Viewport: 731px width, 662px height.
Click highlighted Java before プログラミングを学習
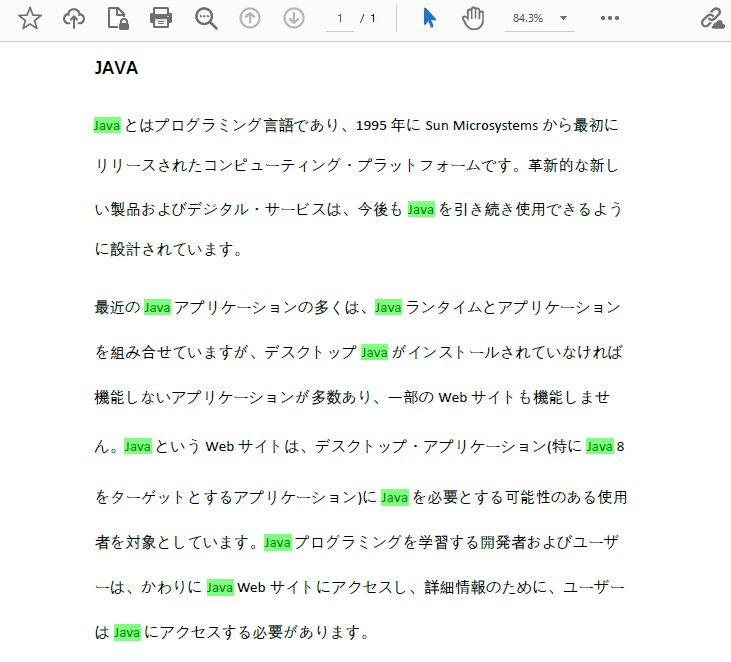(x=278, y=542)
